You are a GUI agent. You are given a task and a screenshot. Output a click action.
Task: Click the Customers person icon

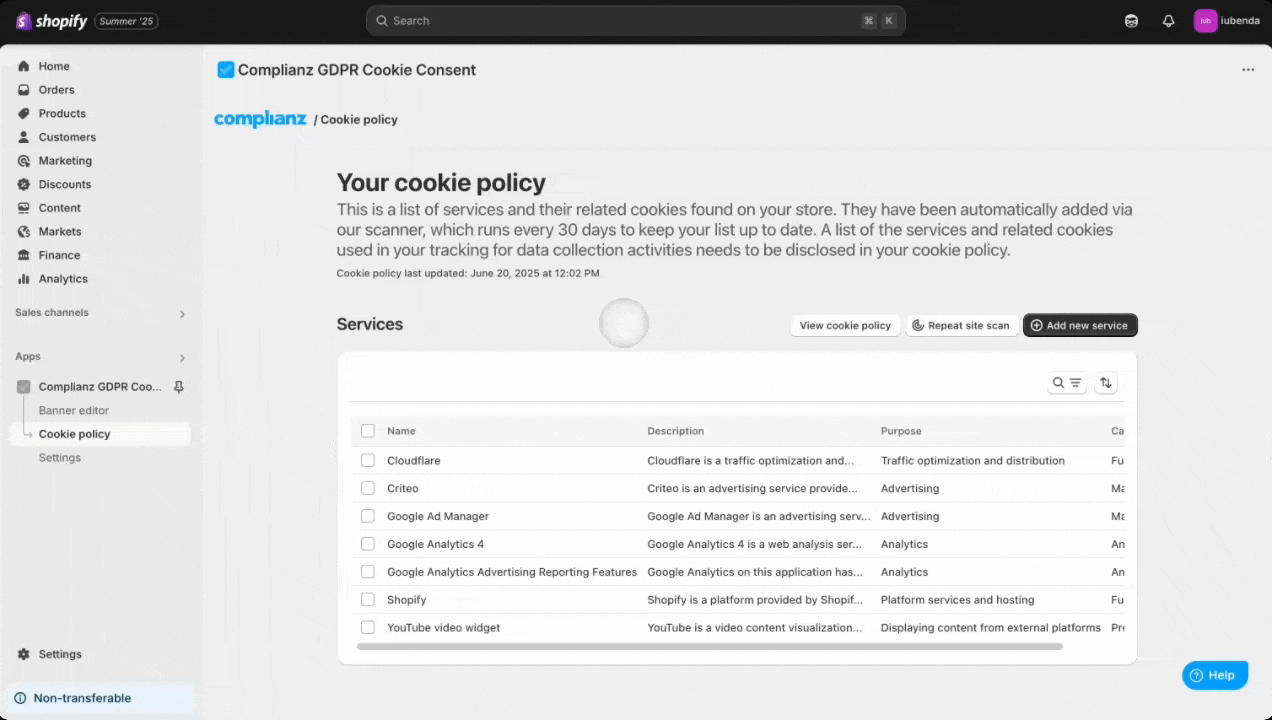tap(24, 137)
